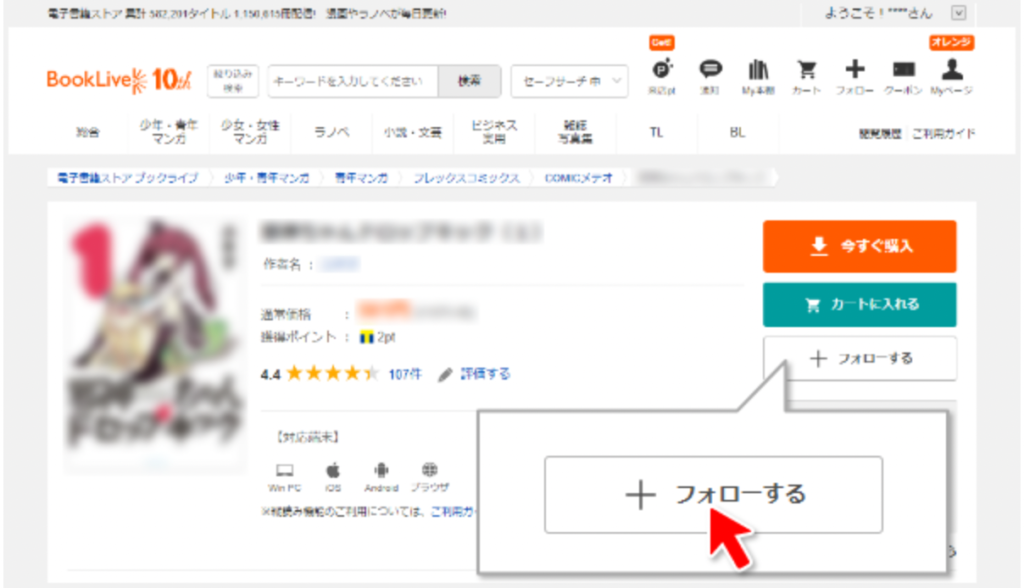Open the ラノベ category tab
Screen dimensions: 1024x588
coord(332,133)
